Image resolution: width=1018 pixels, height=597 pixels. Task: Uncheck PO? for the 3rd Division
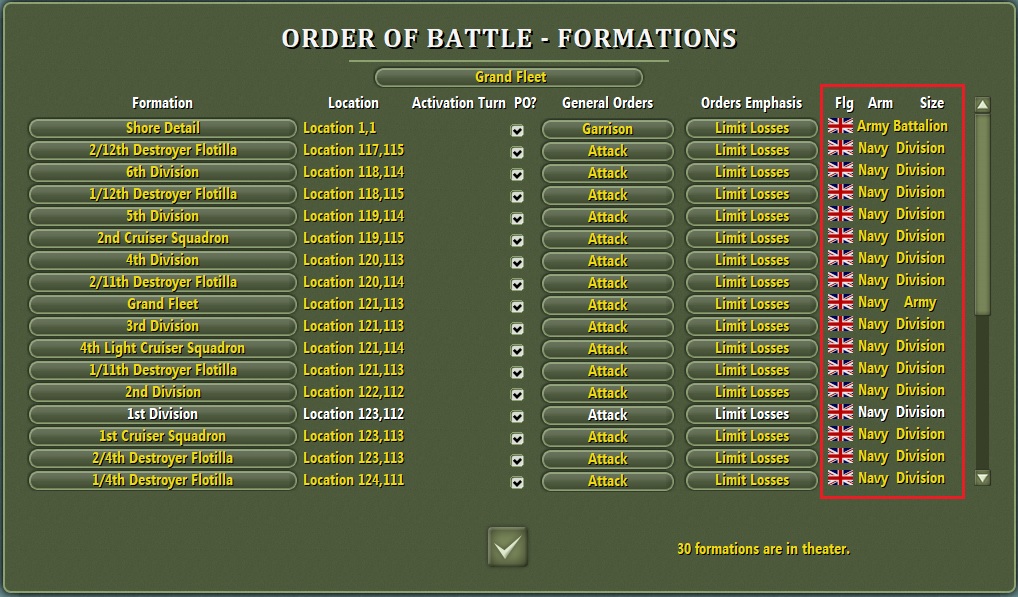[x=517, y=327]
